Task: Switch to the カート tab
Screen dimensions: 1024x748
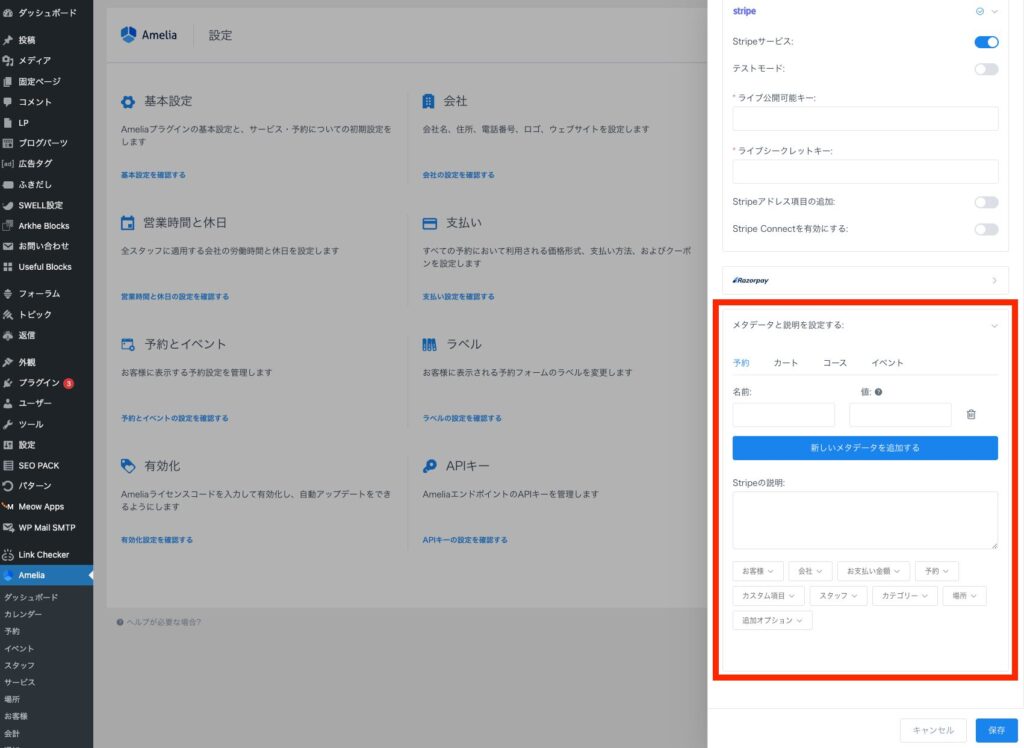Action: coord(786,363)
